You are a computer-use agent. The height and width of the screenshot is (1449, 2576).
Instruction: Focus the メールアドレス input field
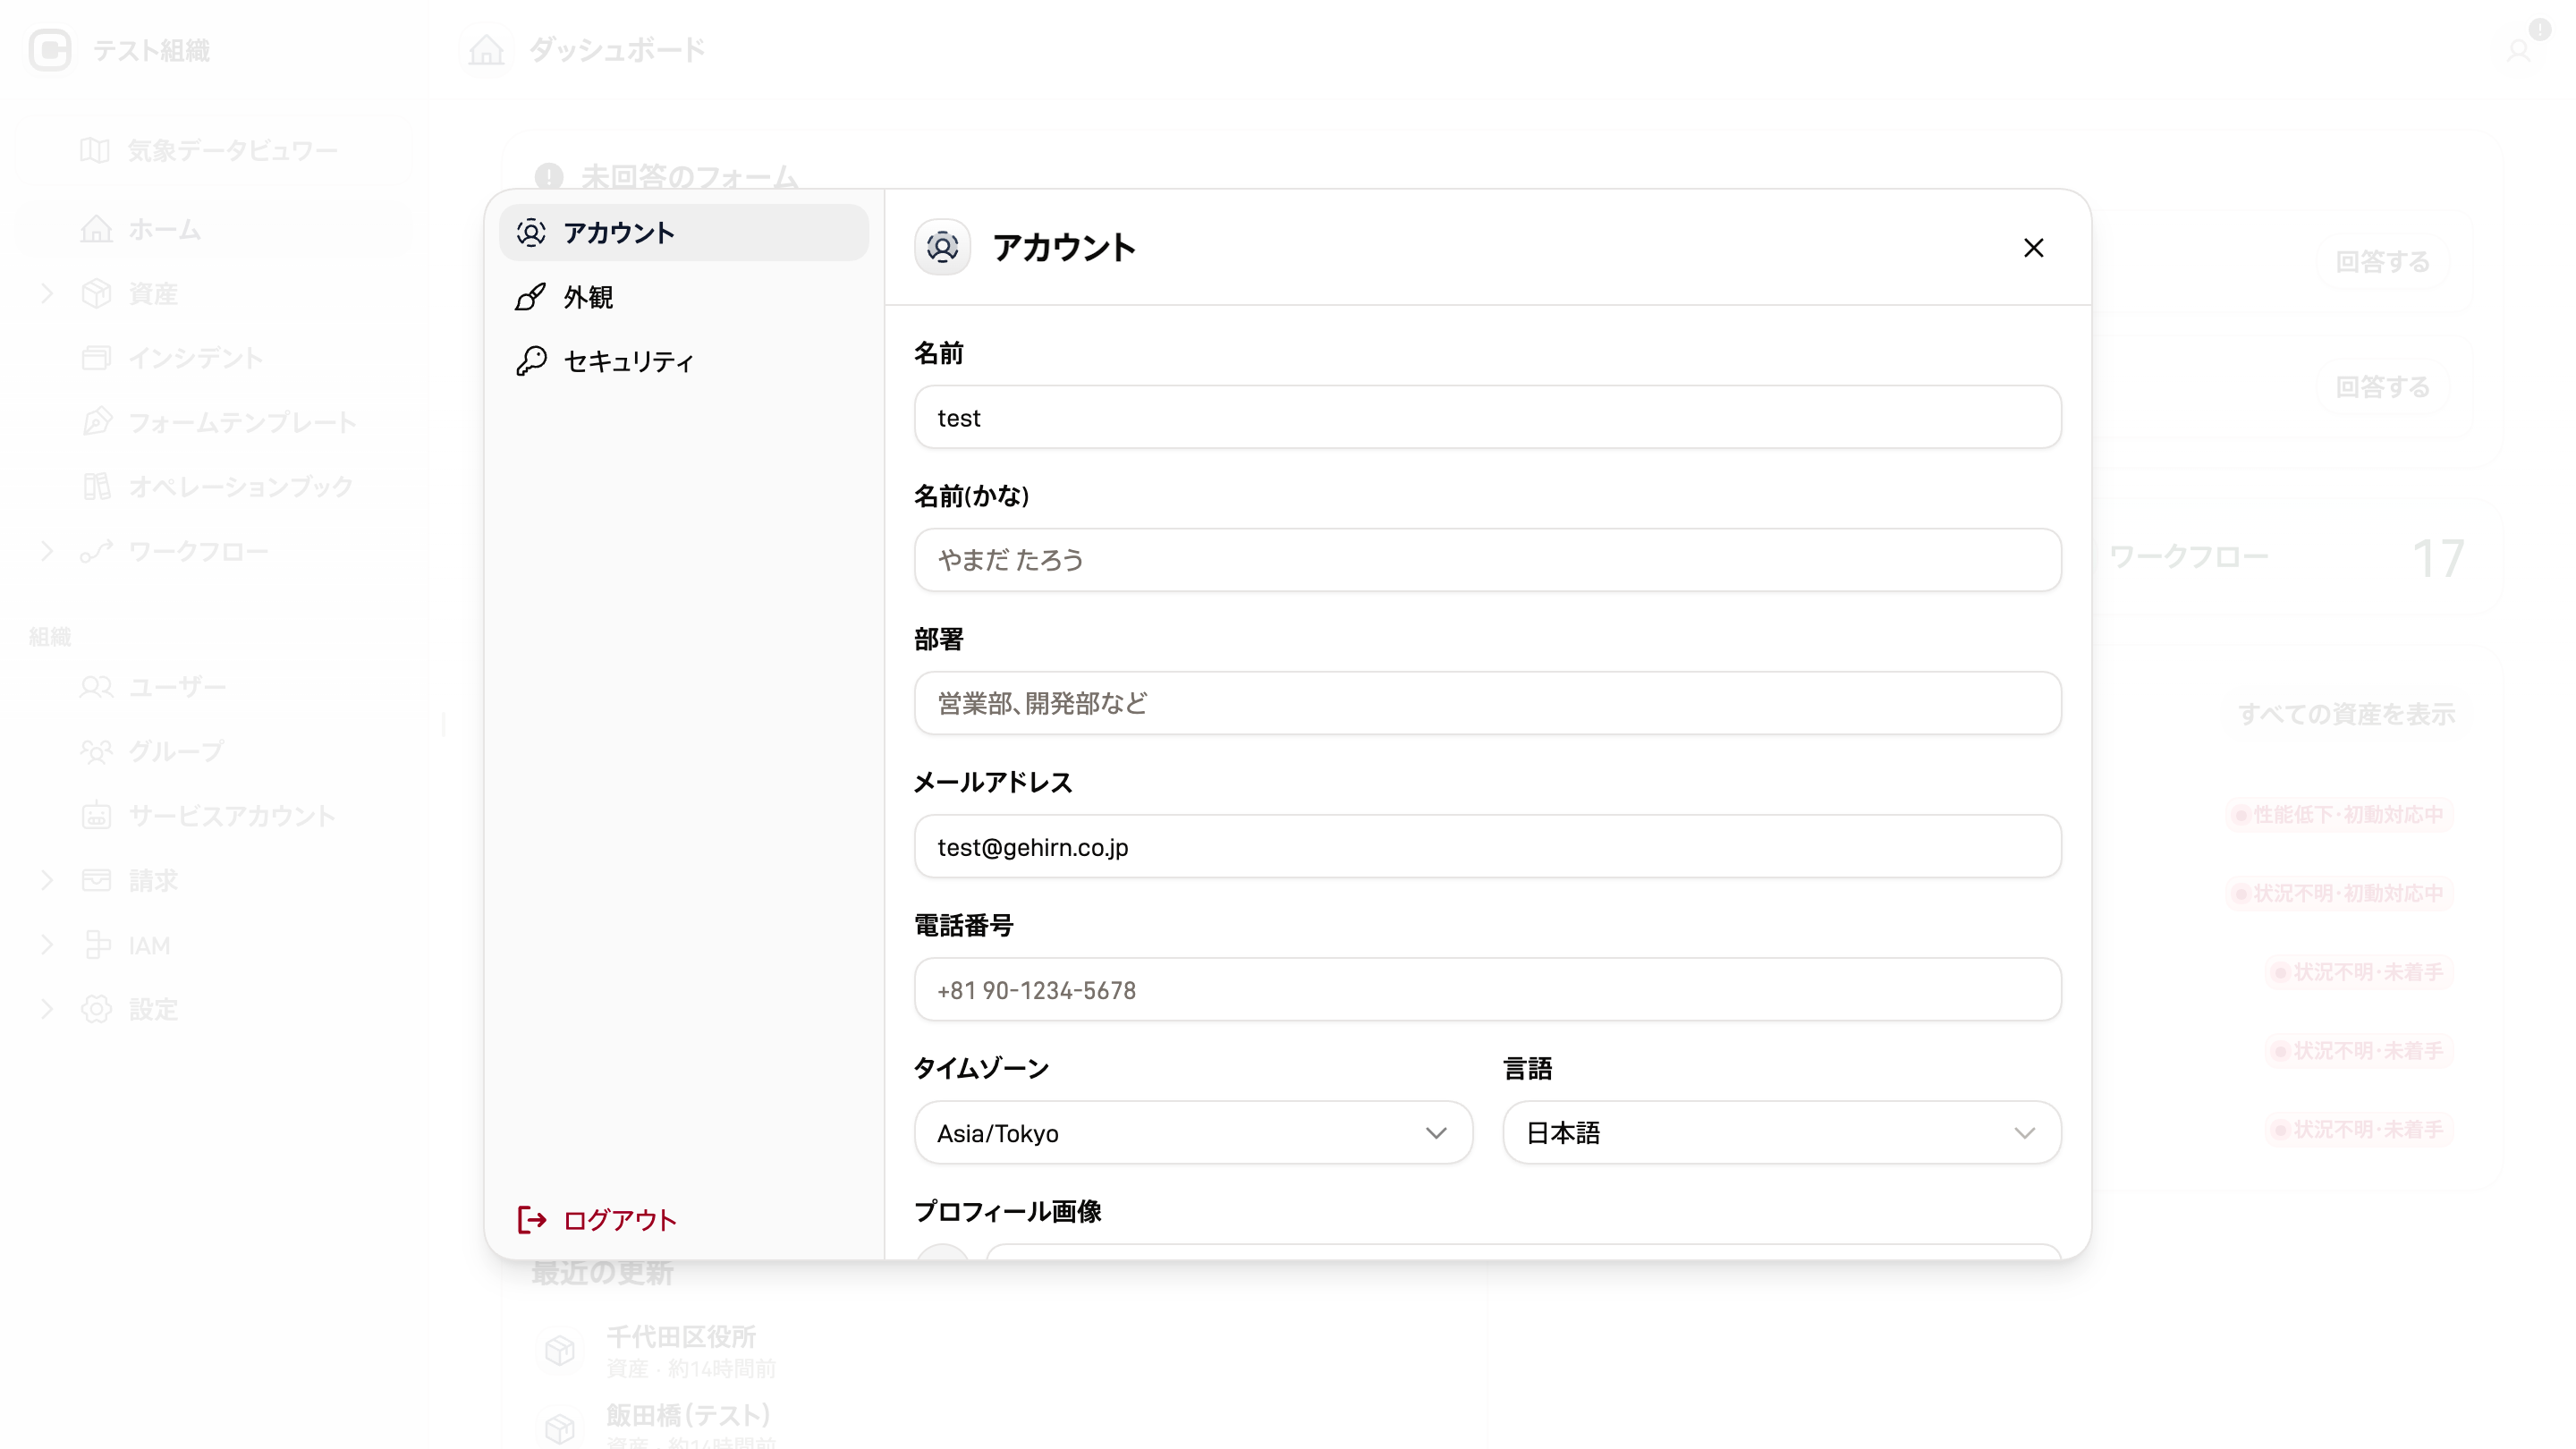pyautogui.click(x=1487, y=846)
